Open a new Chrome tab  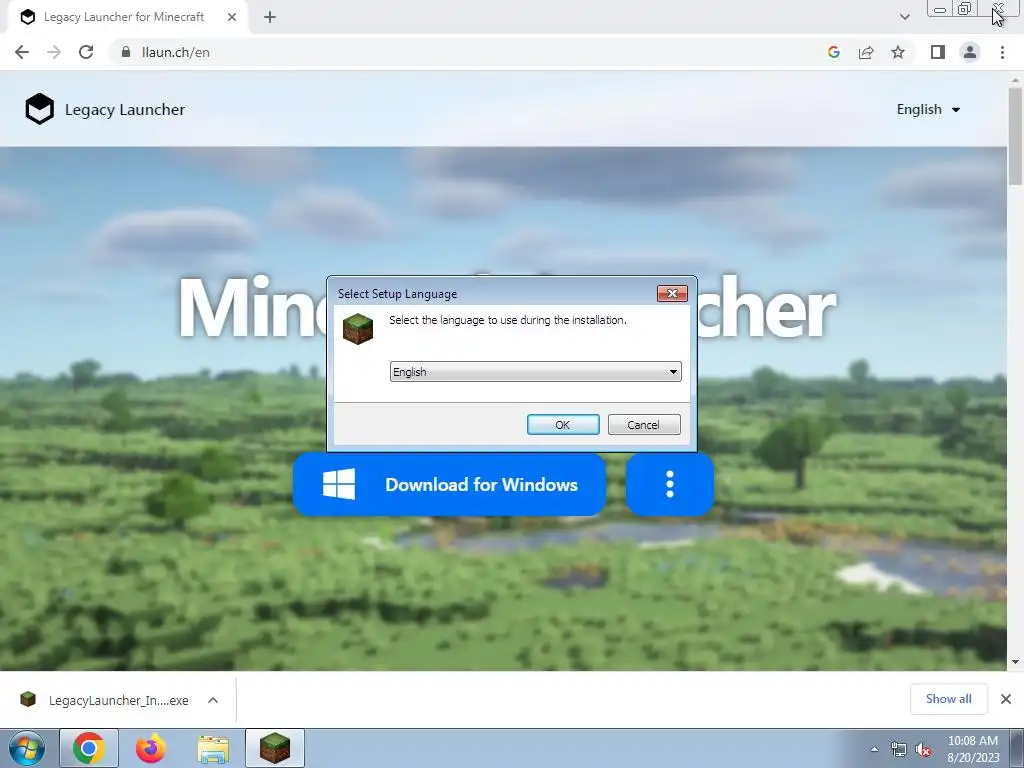coord(270,17)
